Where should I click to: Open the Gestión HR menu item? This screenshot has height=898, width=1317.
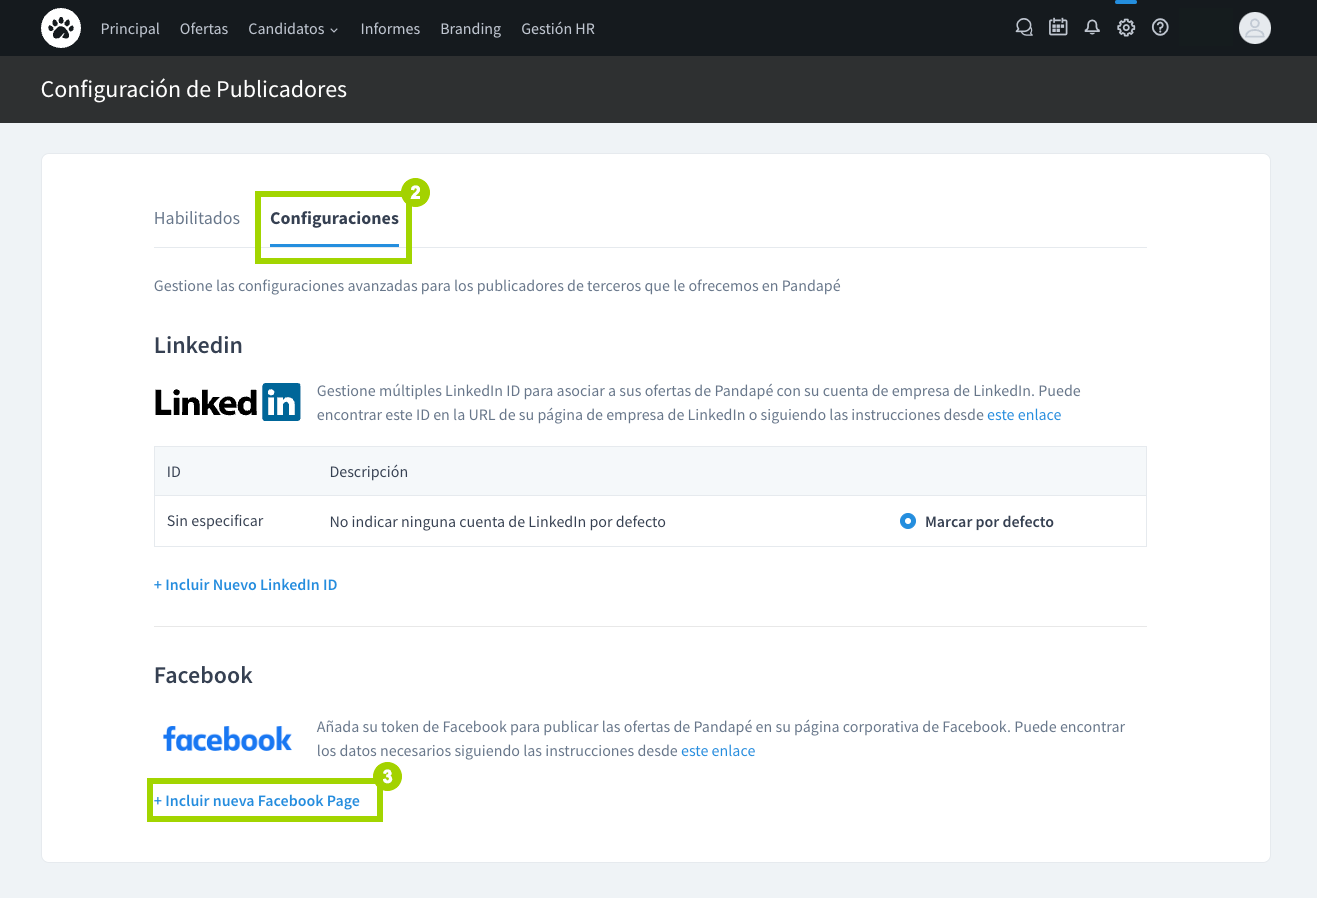557,29
